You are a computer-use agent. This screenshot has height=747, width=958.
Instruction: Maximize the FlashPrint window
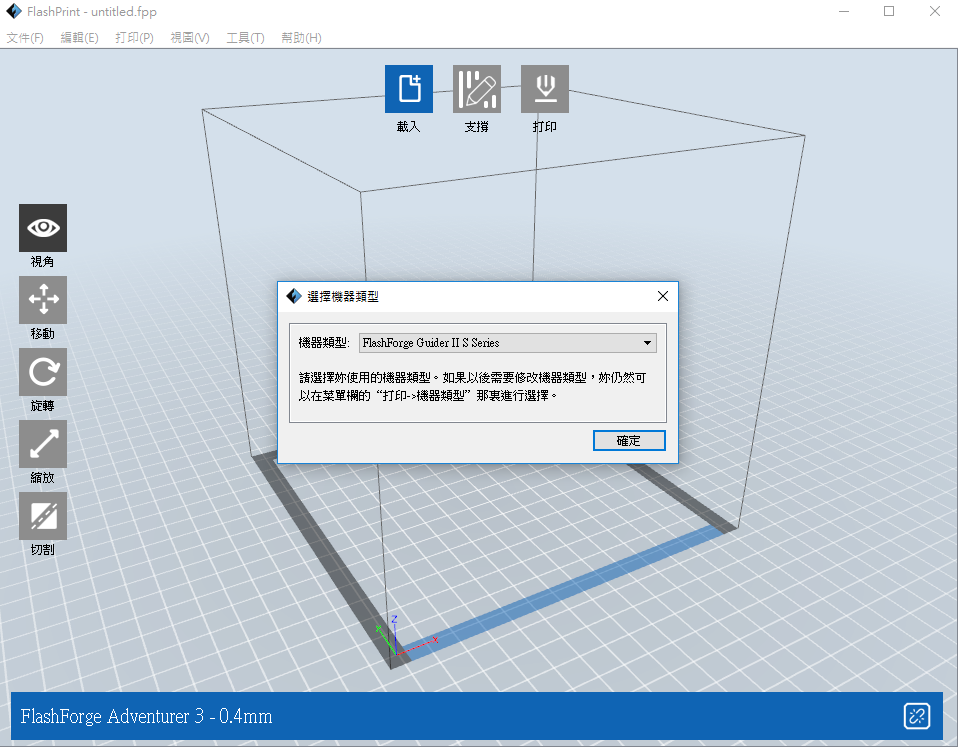coord(889,11)
